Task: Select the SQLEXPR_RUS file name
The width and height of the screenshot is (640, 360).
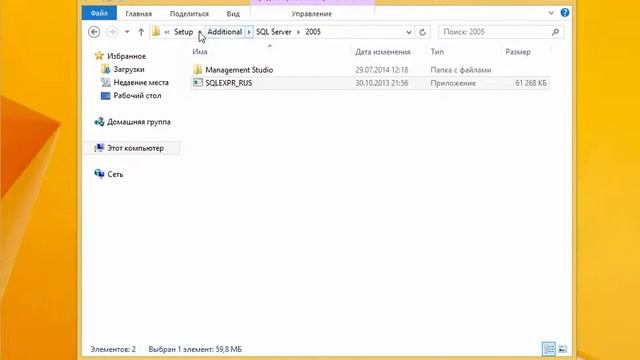Action: (x=229, y=83)
